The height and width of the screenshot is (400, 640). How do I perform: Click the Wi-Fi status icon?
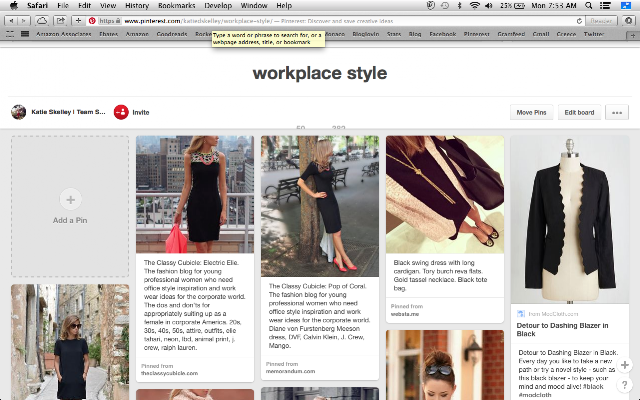tap(474, 5)
